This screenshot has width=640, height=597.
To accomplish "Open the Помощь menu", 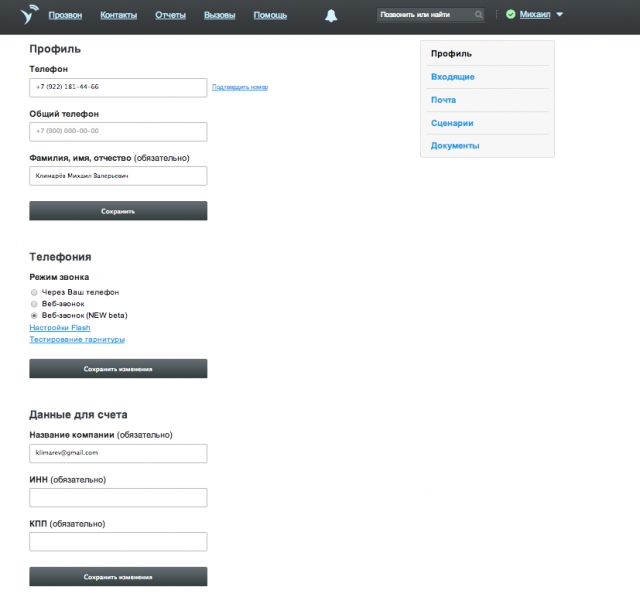I will pyautogui.click(x=270, y=15).
